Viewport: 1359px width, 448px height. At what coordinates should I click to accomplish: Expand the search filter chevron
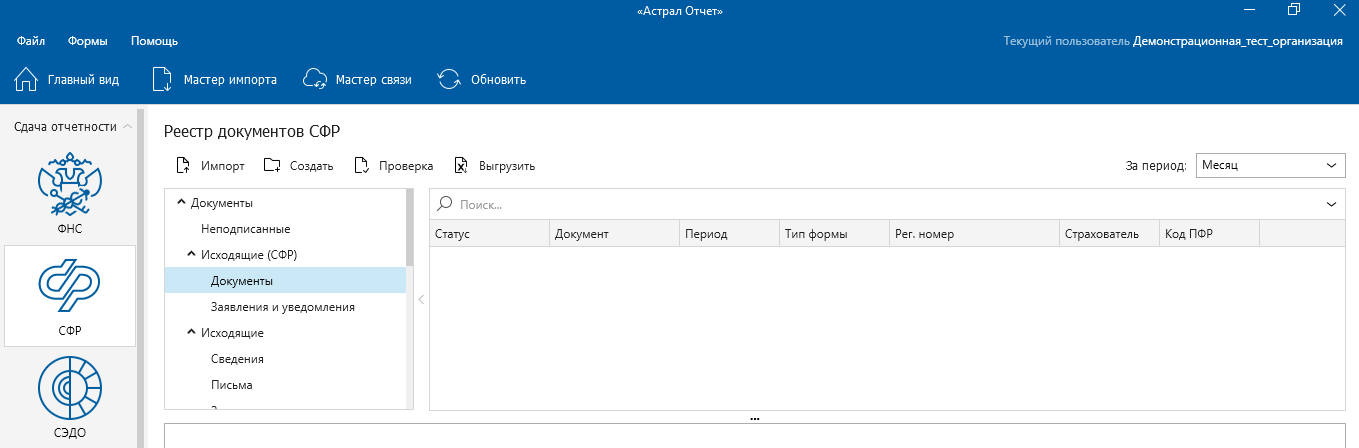(1331, 204)
